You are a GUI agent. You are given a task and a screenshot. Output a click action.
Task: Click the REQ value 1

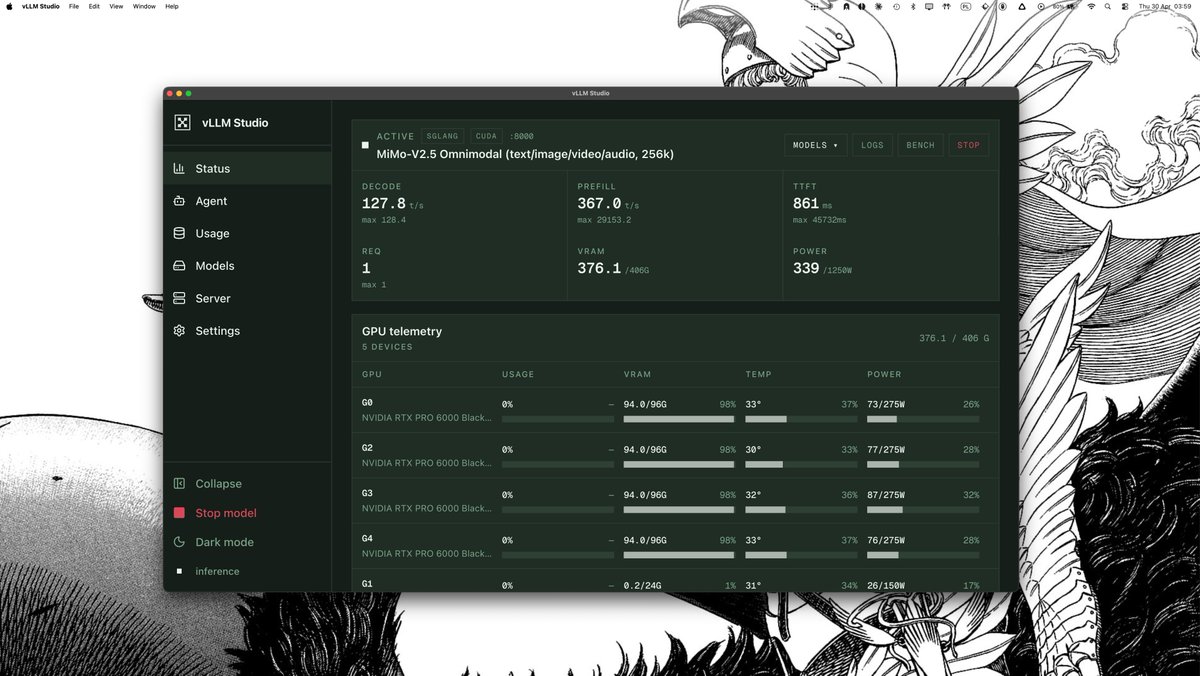click(x=366, y=269)
